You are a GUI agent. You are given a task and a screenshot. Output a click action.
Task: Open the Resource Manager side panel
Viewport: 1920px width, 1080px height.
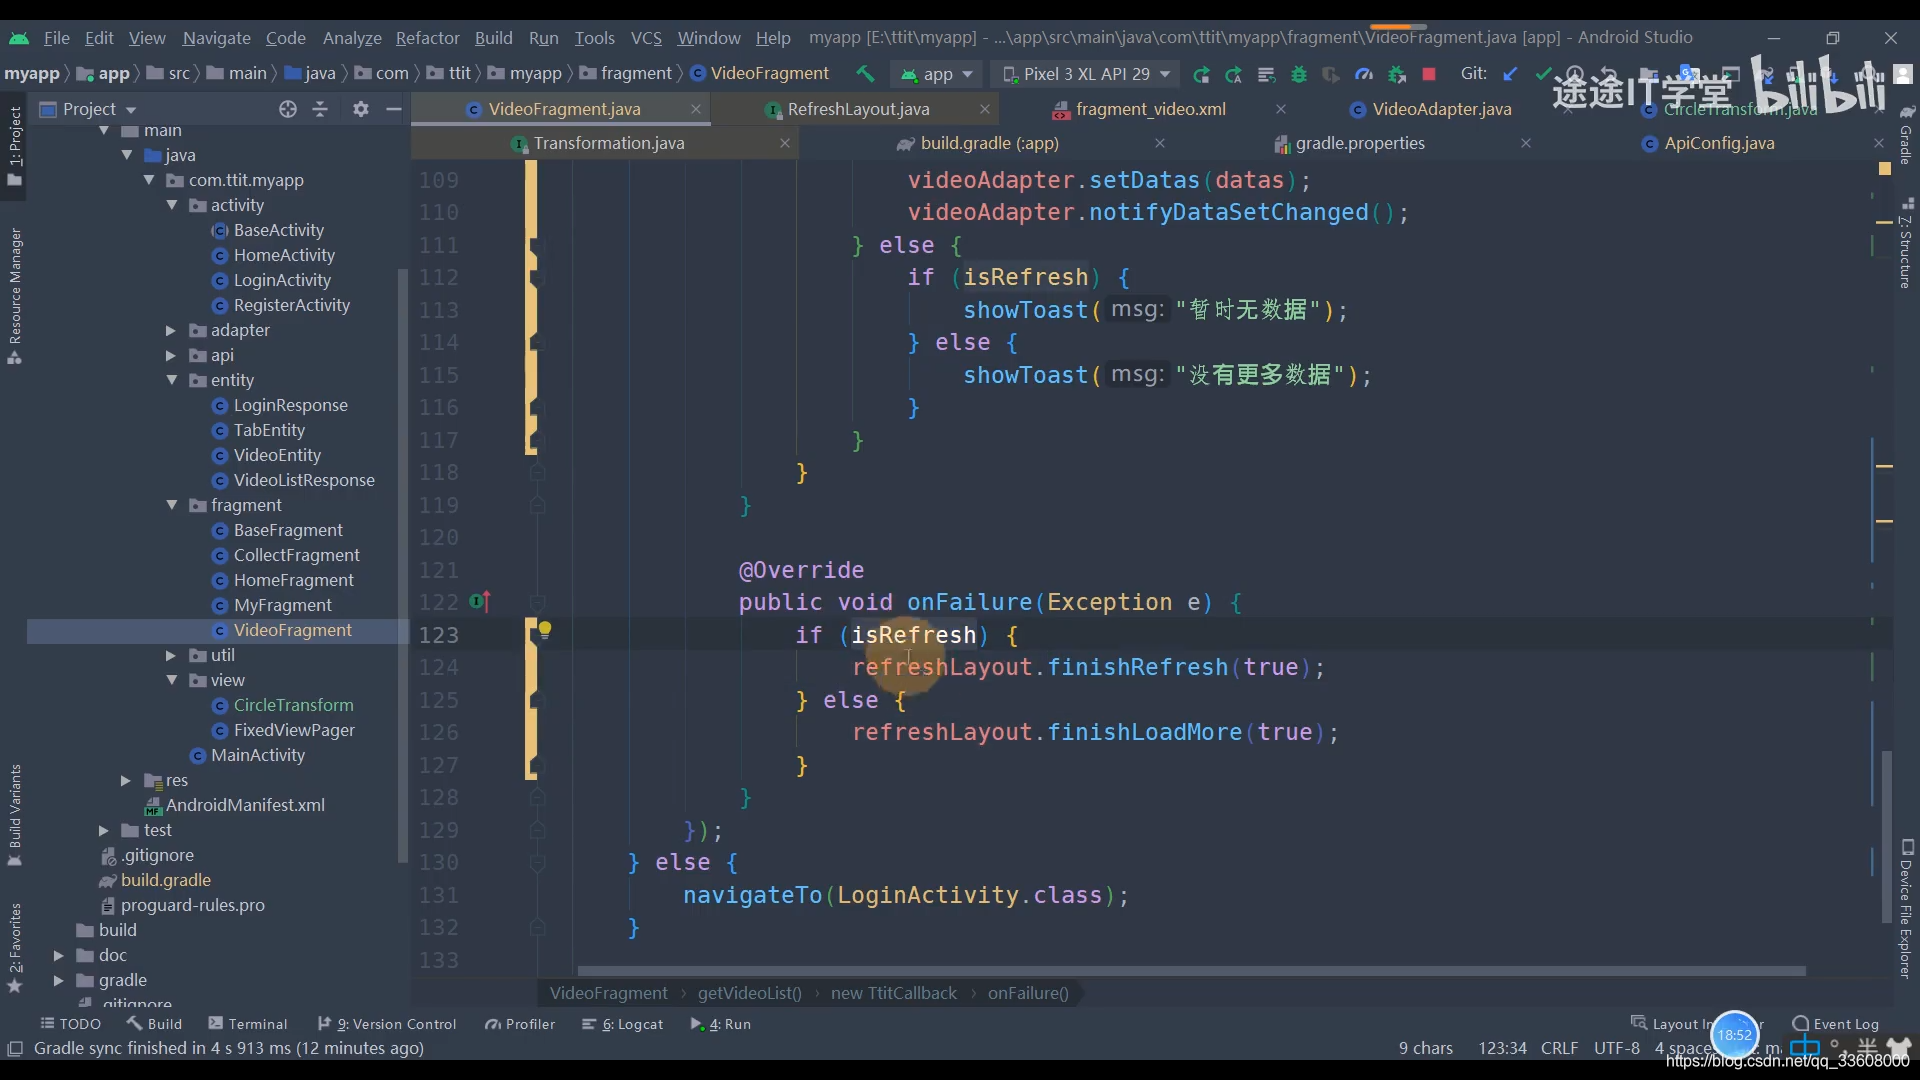[x=15, y=296]
